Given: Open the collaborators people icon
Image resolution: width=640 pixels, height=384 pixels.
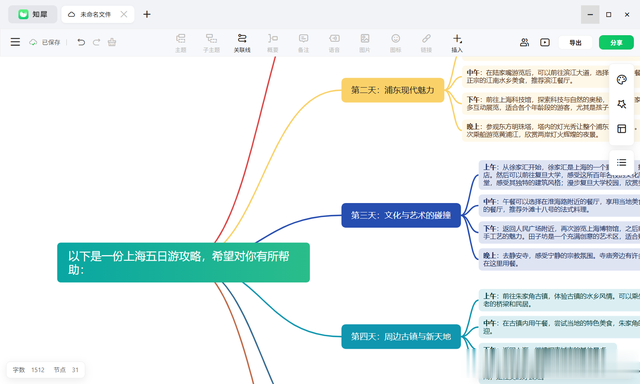Looking at the screenshot, I should pyautogui.click(x=524, y=42).
